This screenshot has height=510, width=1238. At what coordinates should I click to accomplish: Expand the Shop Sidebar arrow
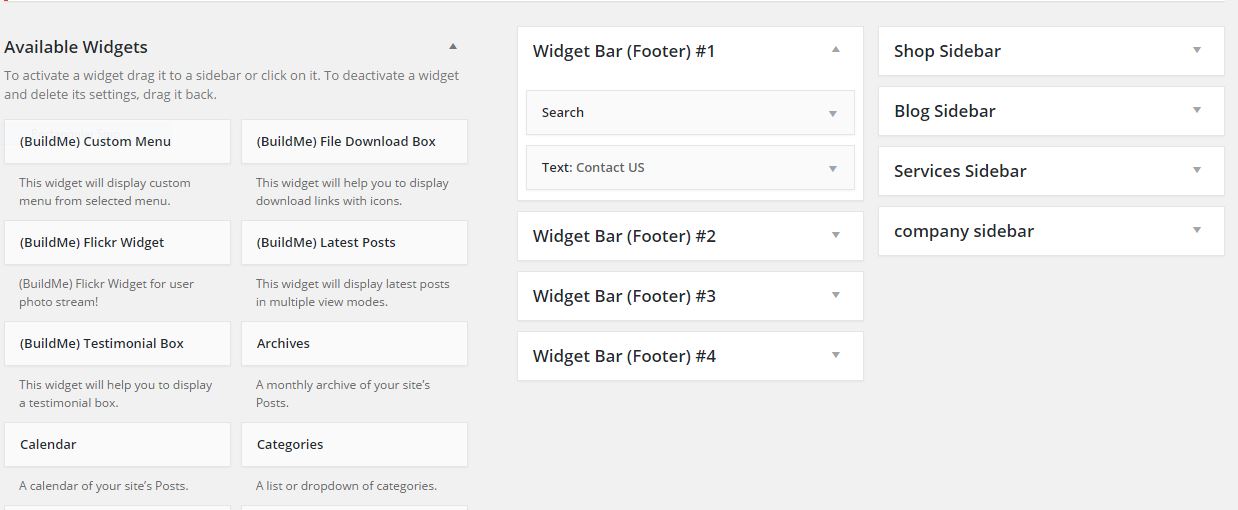[x=1197, y=50]
